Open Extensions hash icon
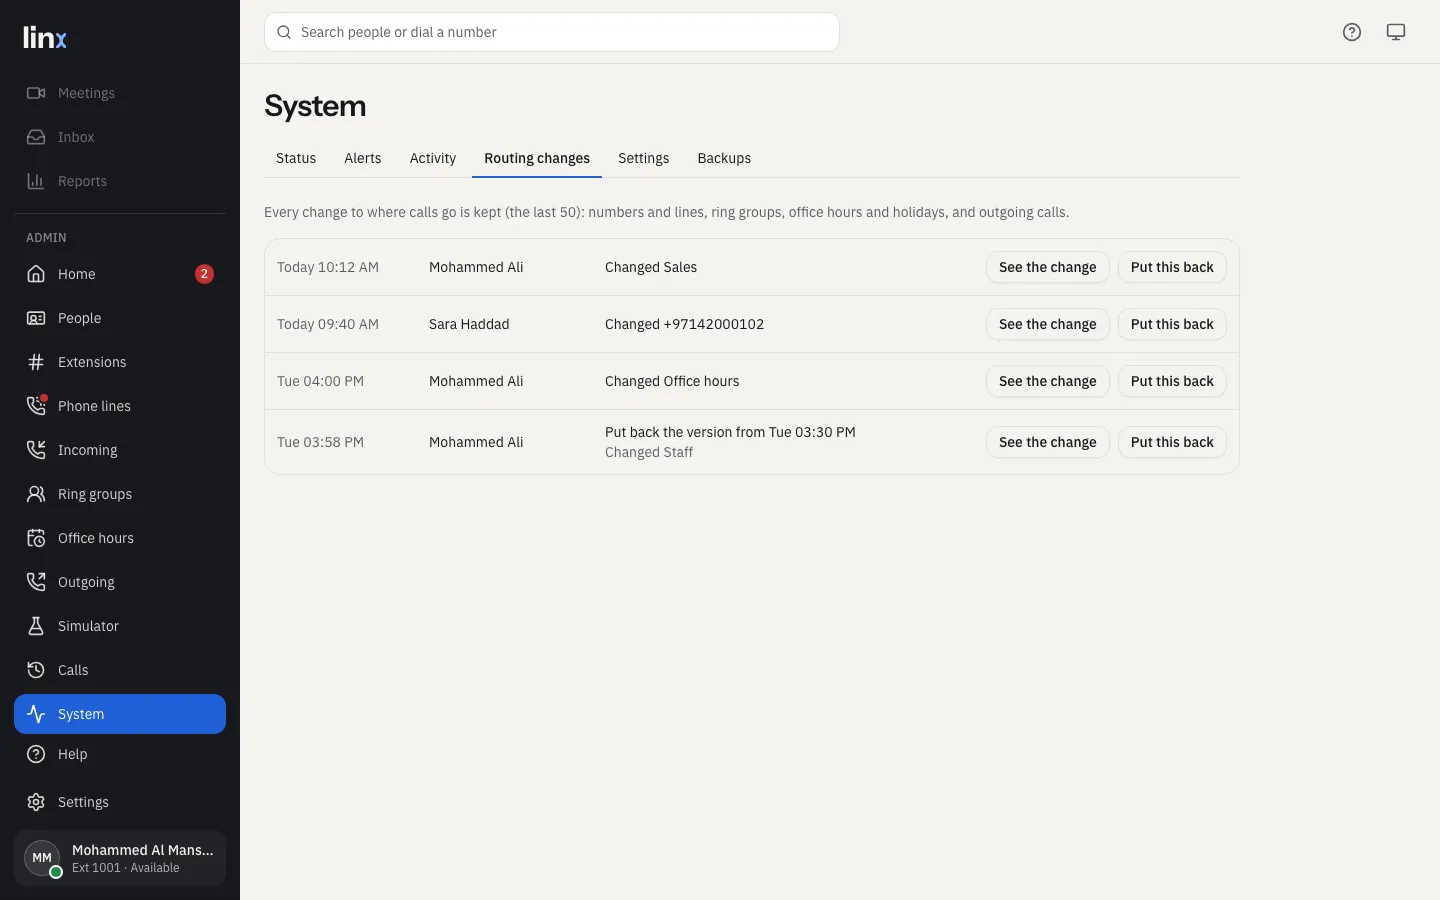The image size is (1440, 900). click(36, 362)
